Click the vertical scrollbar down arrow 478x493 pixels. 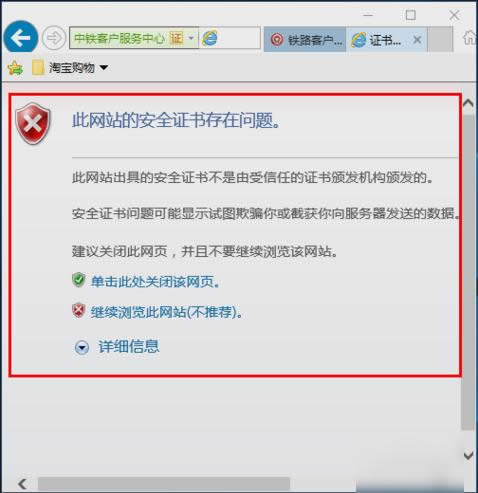pyautogui.click(x=469, y=455)
